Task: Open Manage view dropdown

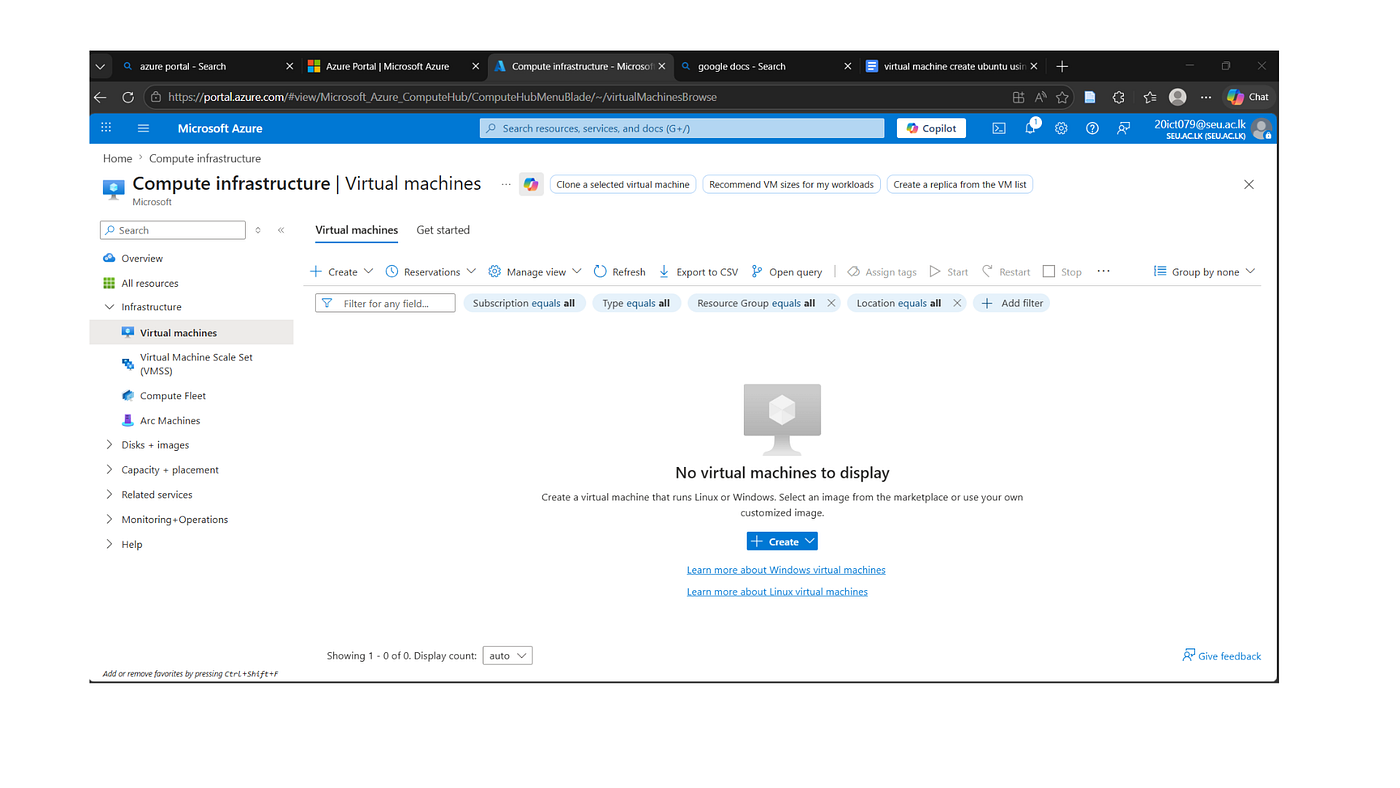Action: coord(535,272)
